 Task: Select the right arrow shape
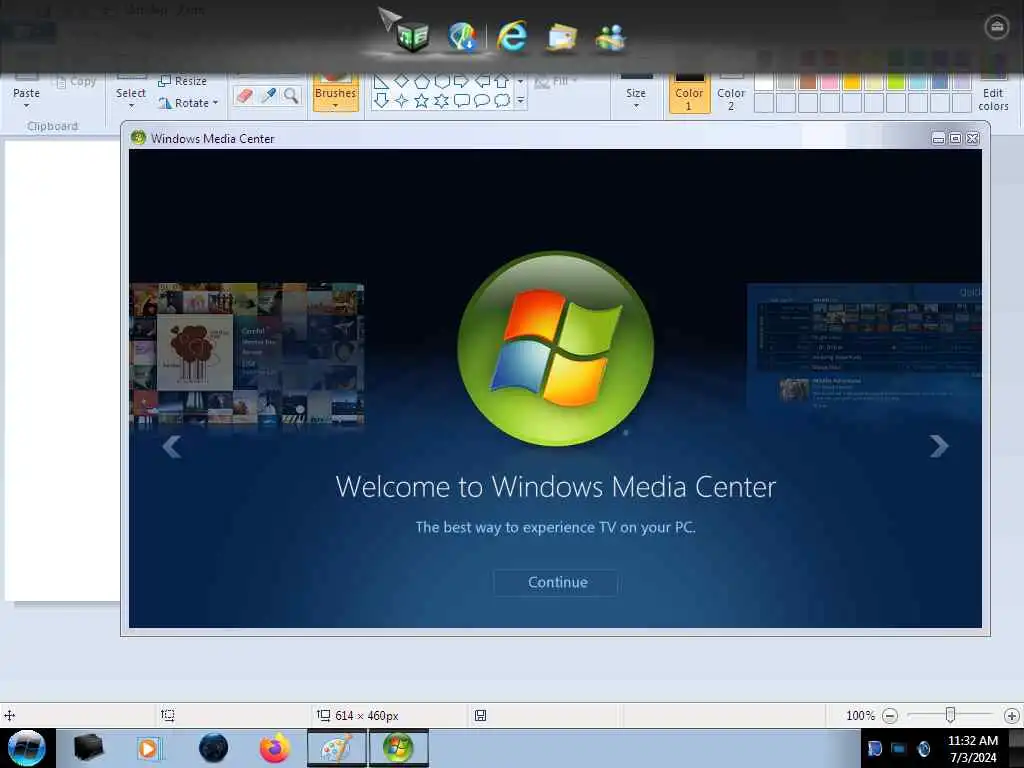tap(462, 81)
